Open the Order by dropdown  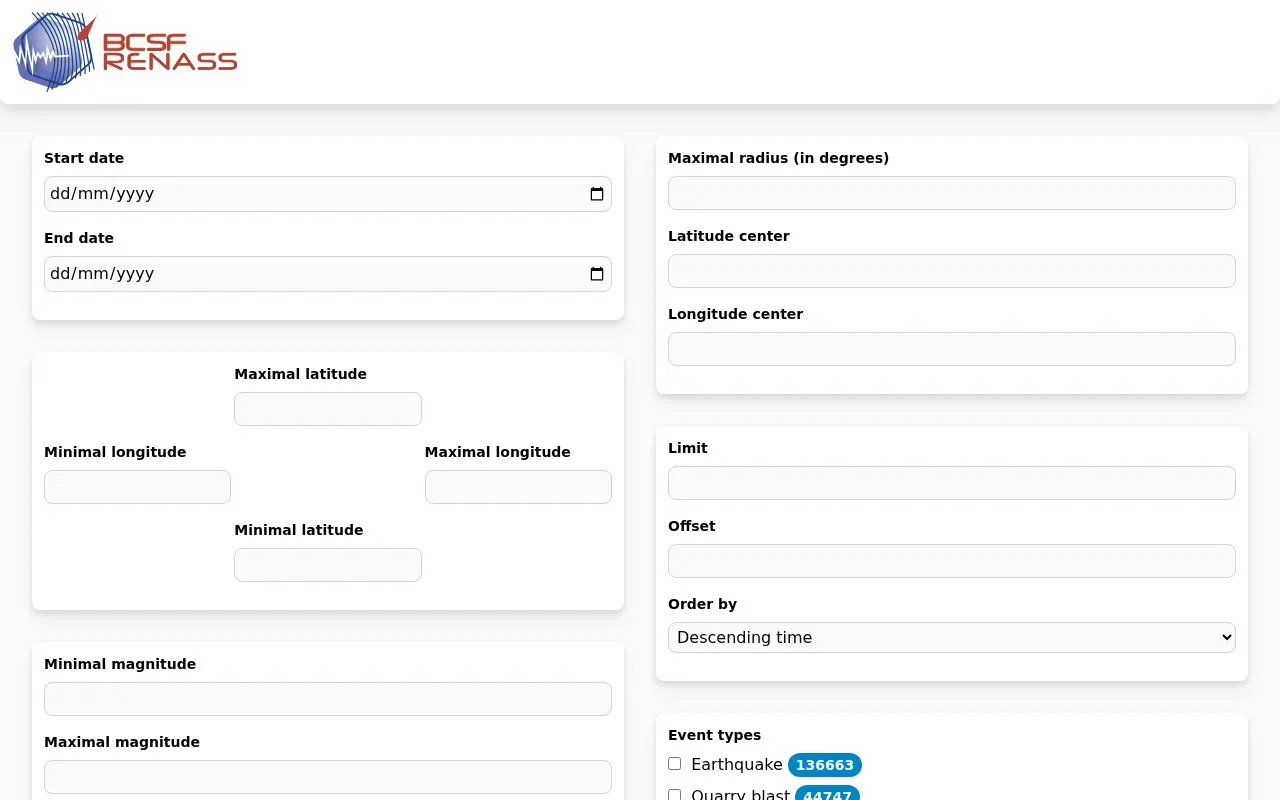click(952, 638)
